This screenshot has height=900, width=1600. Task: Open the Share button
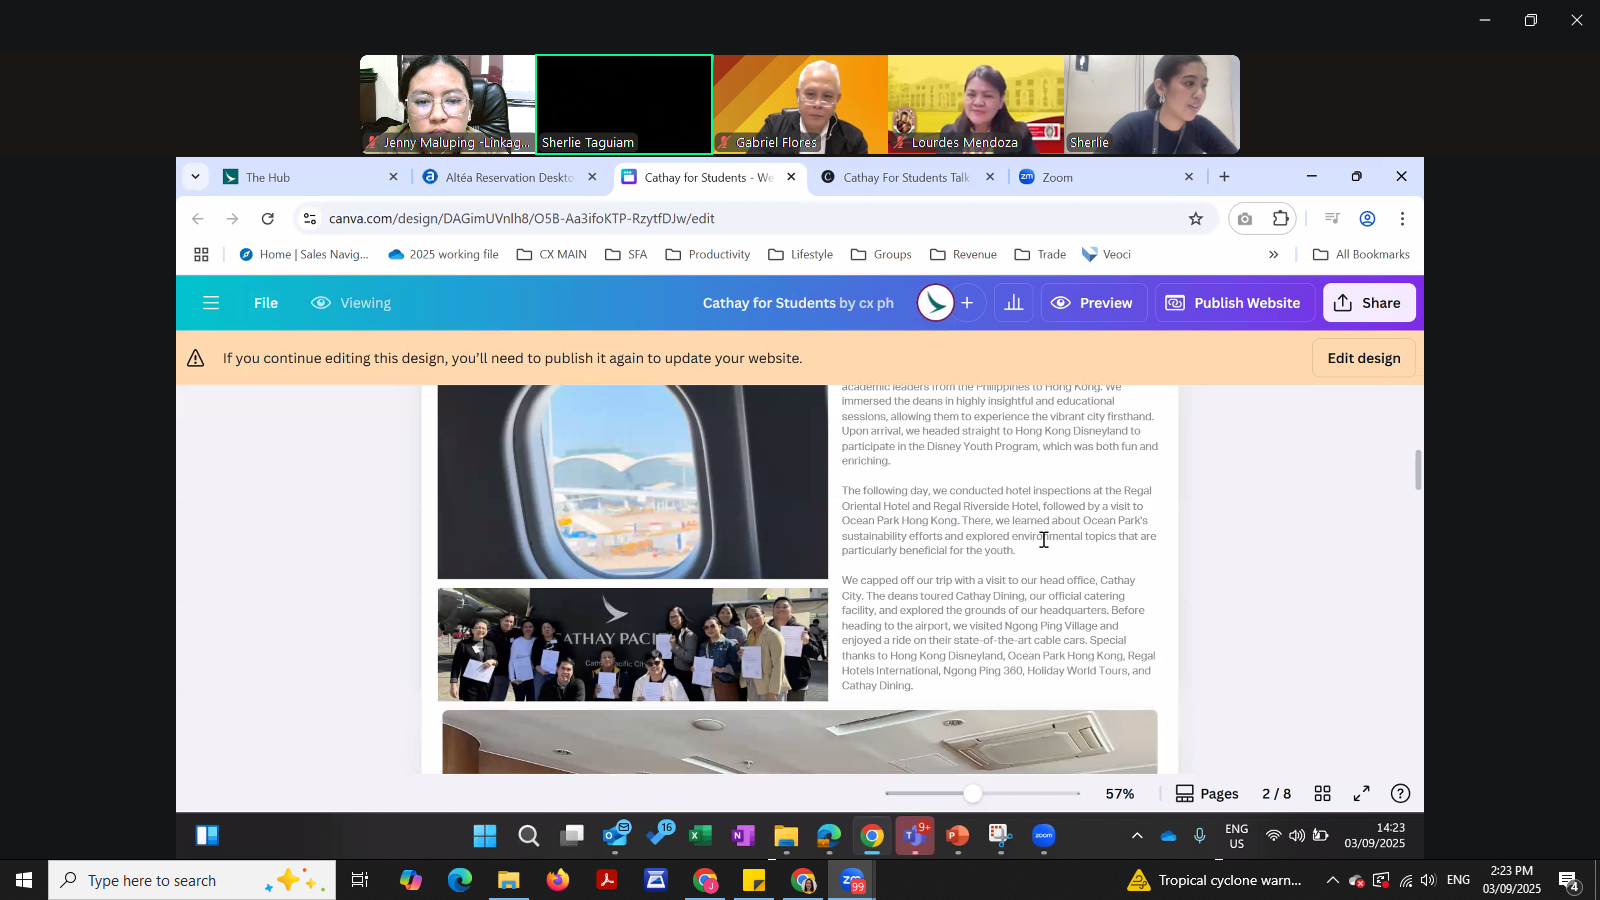click(1368, 303)
